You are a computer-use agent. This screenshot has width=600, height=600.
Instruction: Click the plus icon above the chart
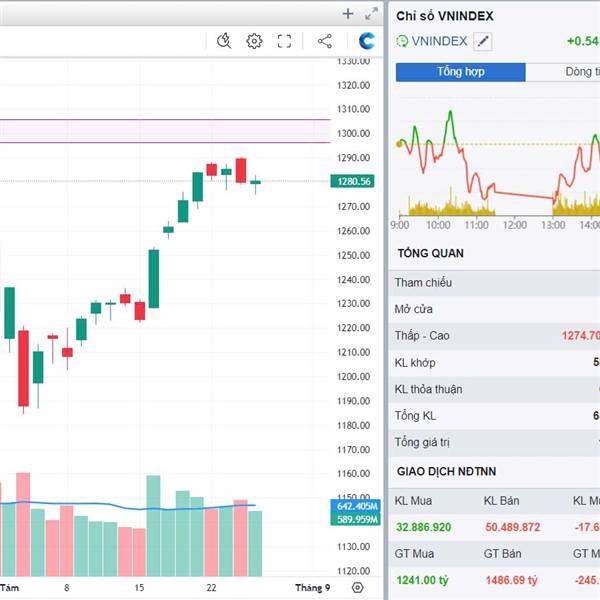click(347, 14)
